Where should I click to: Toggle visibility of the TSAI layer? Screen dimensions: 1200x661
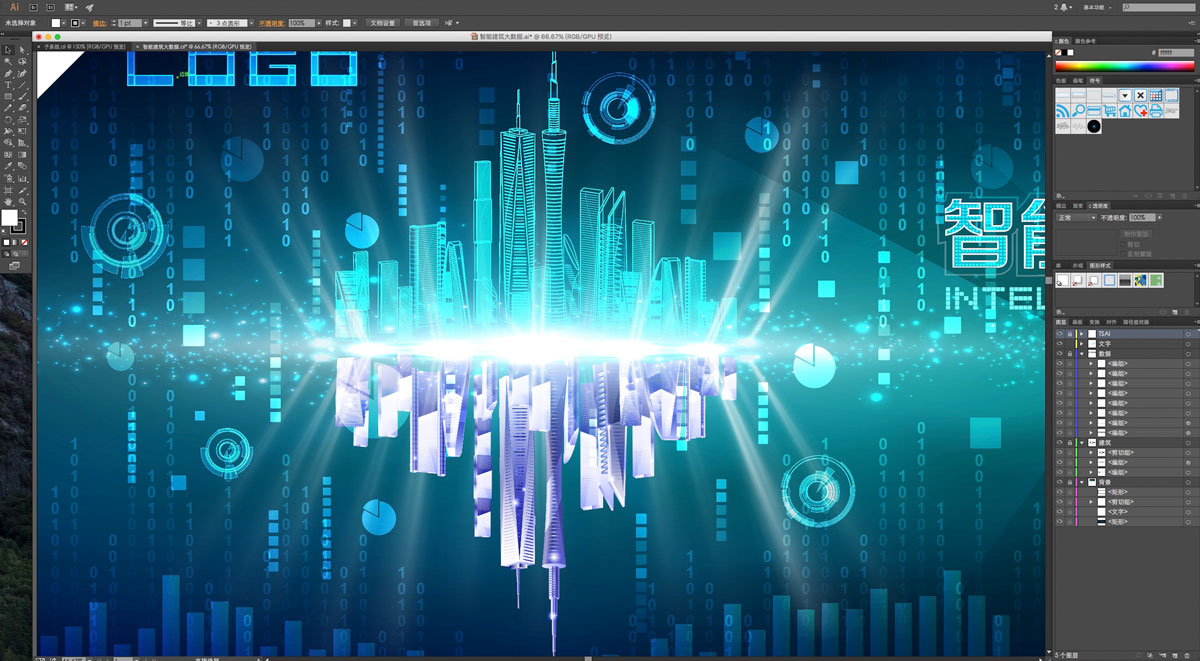tap(1059, 334)
